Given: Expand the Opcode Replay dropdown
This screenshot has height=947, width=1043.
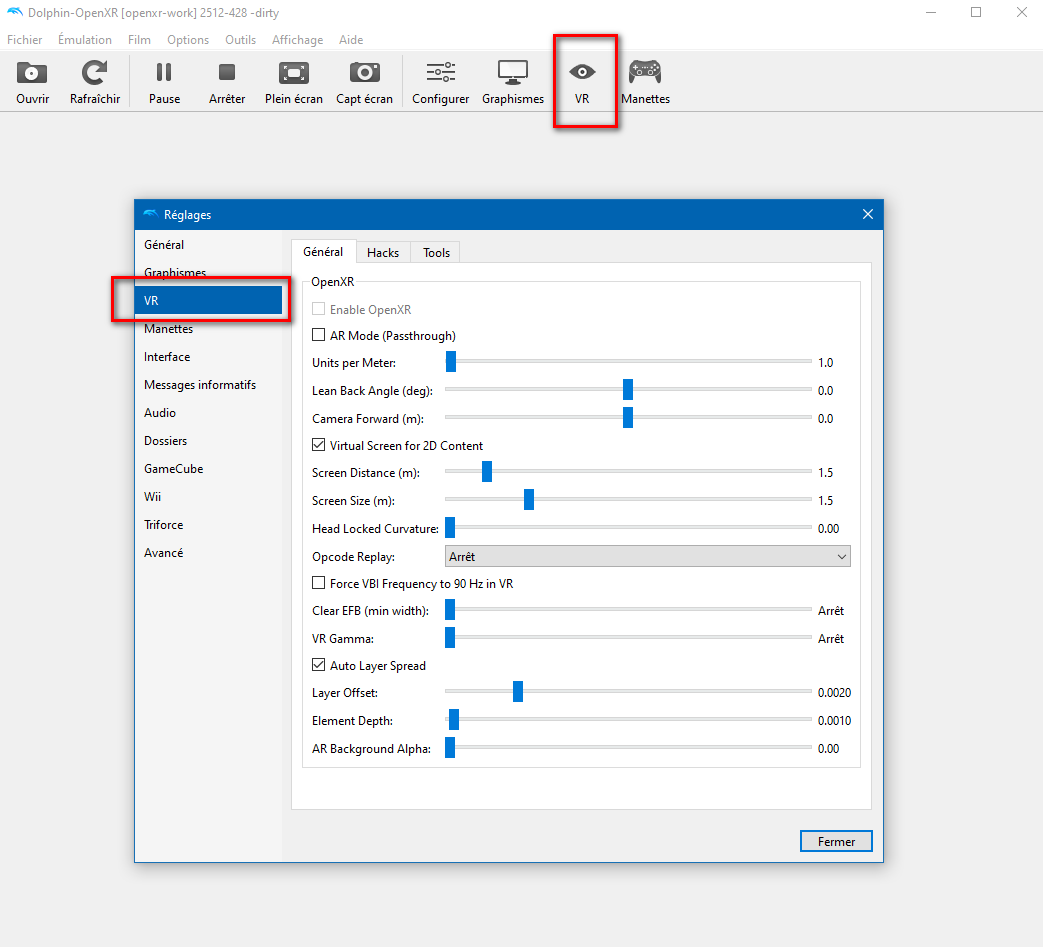Looking at the screenshot, I should pos(647,557).
